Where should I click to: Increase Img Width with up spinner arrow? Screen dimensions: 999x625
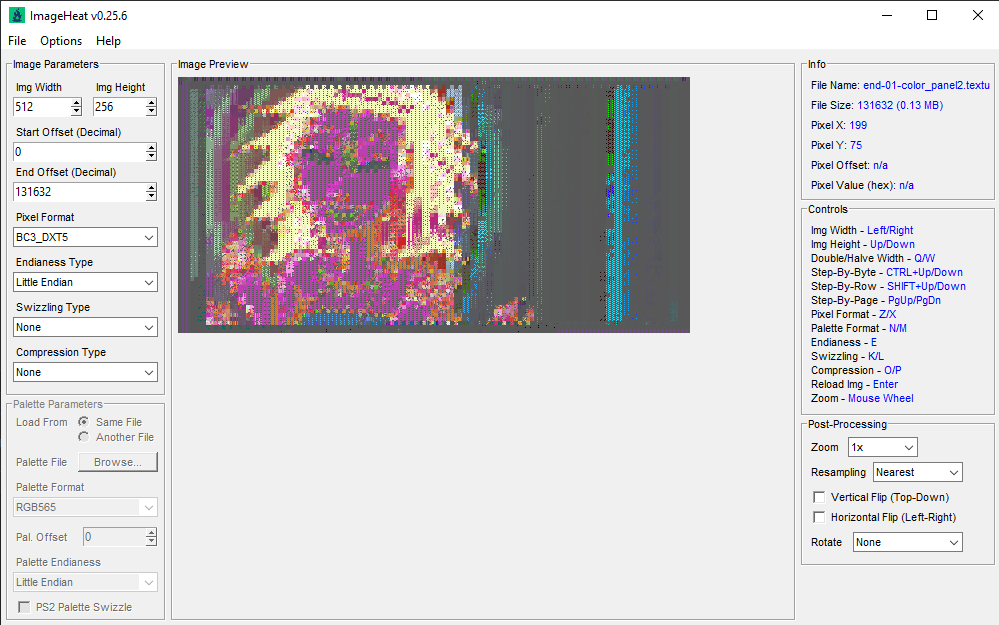76,103
